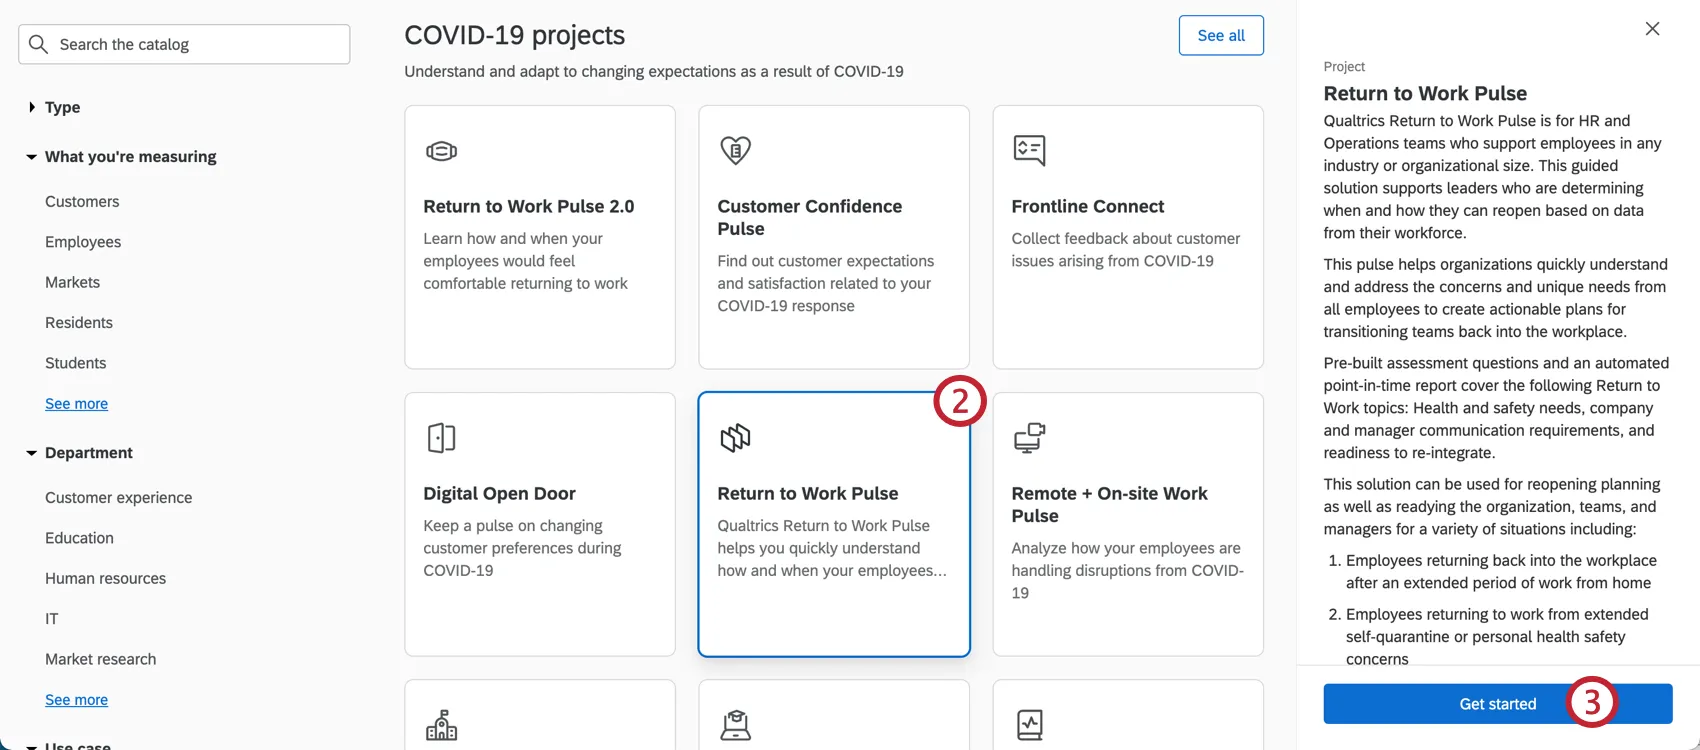Click See more under Department
The width and height of the screenshot is (1700, 750).
tap(76, 700)
